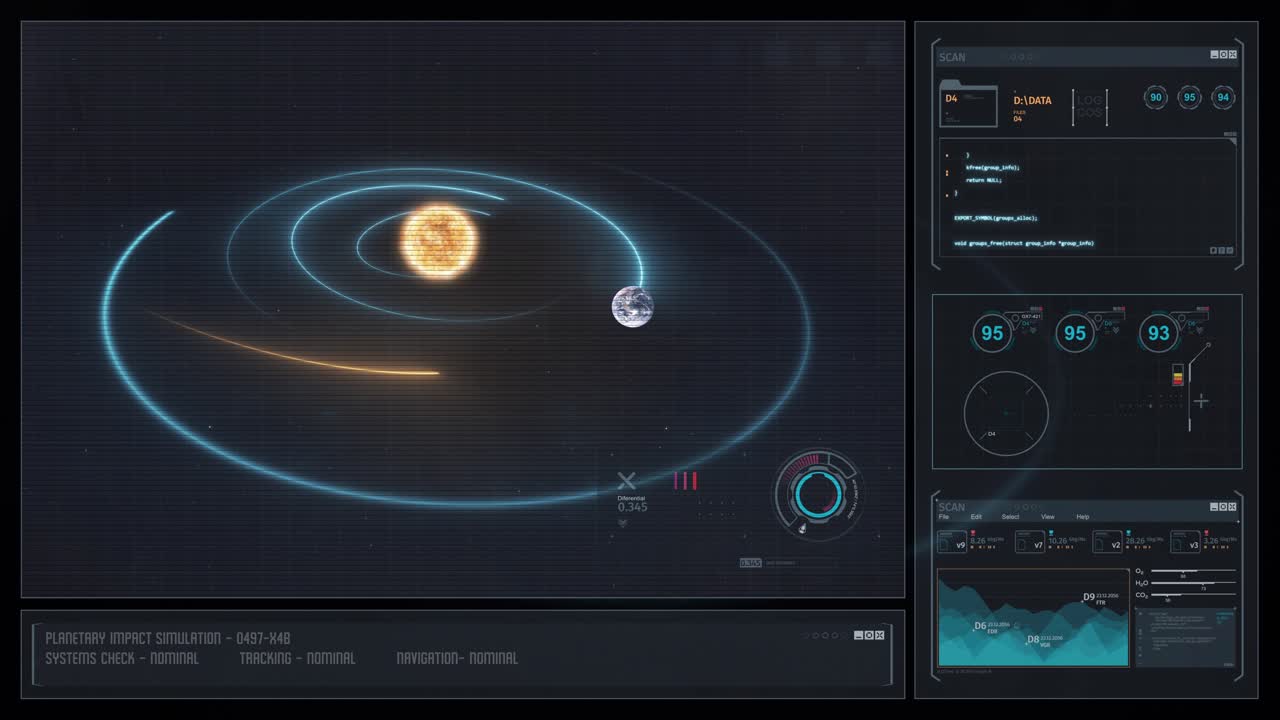
Task: Click the 95 gauge button in middle panel
Action: tap(1074, 333)
